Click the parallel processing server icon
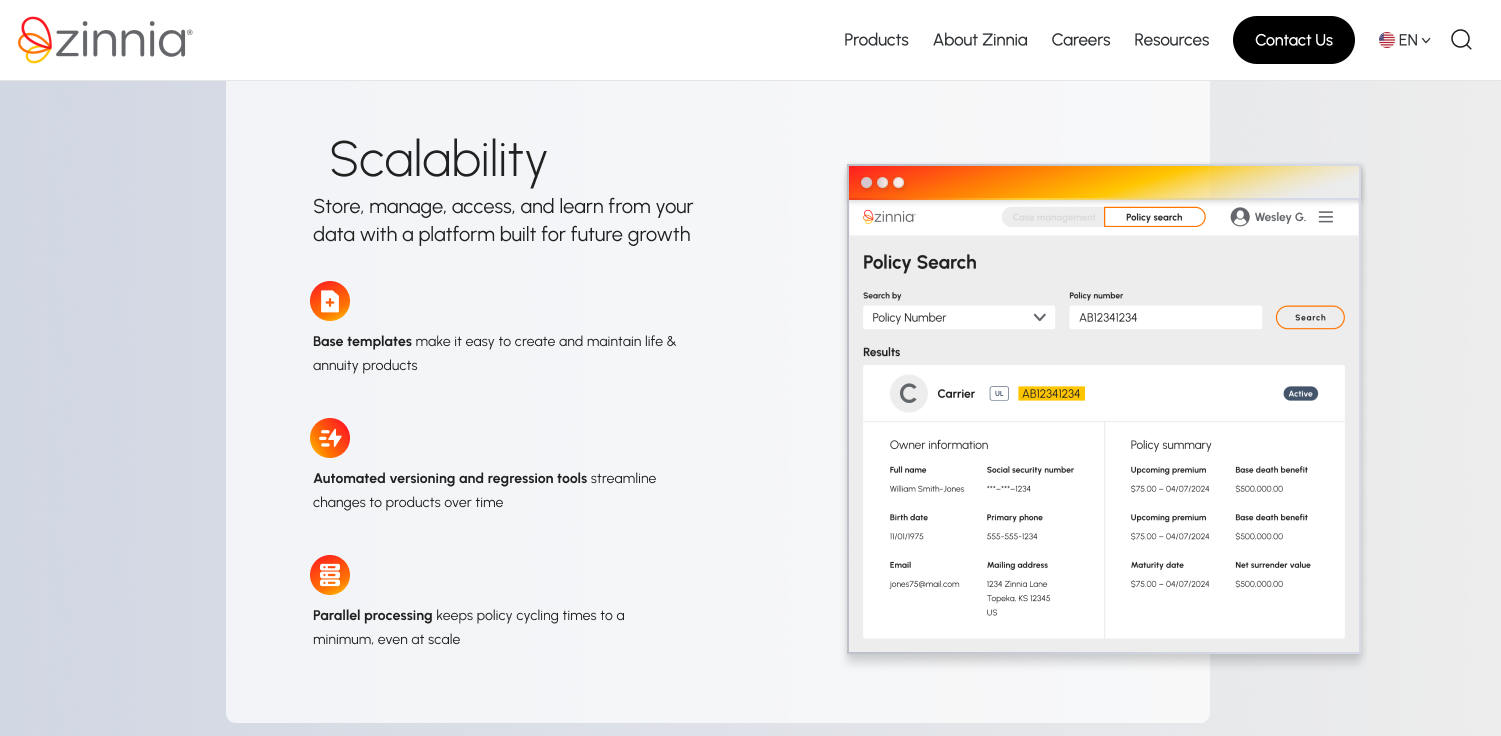Screen dimensions: 1501x736 (x=330, y=575)
